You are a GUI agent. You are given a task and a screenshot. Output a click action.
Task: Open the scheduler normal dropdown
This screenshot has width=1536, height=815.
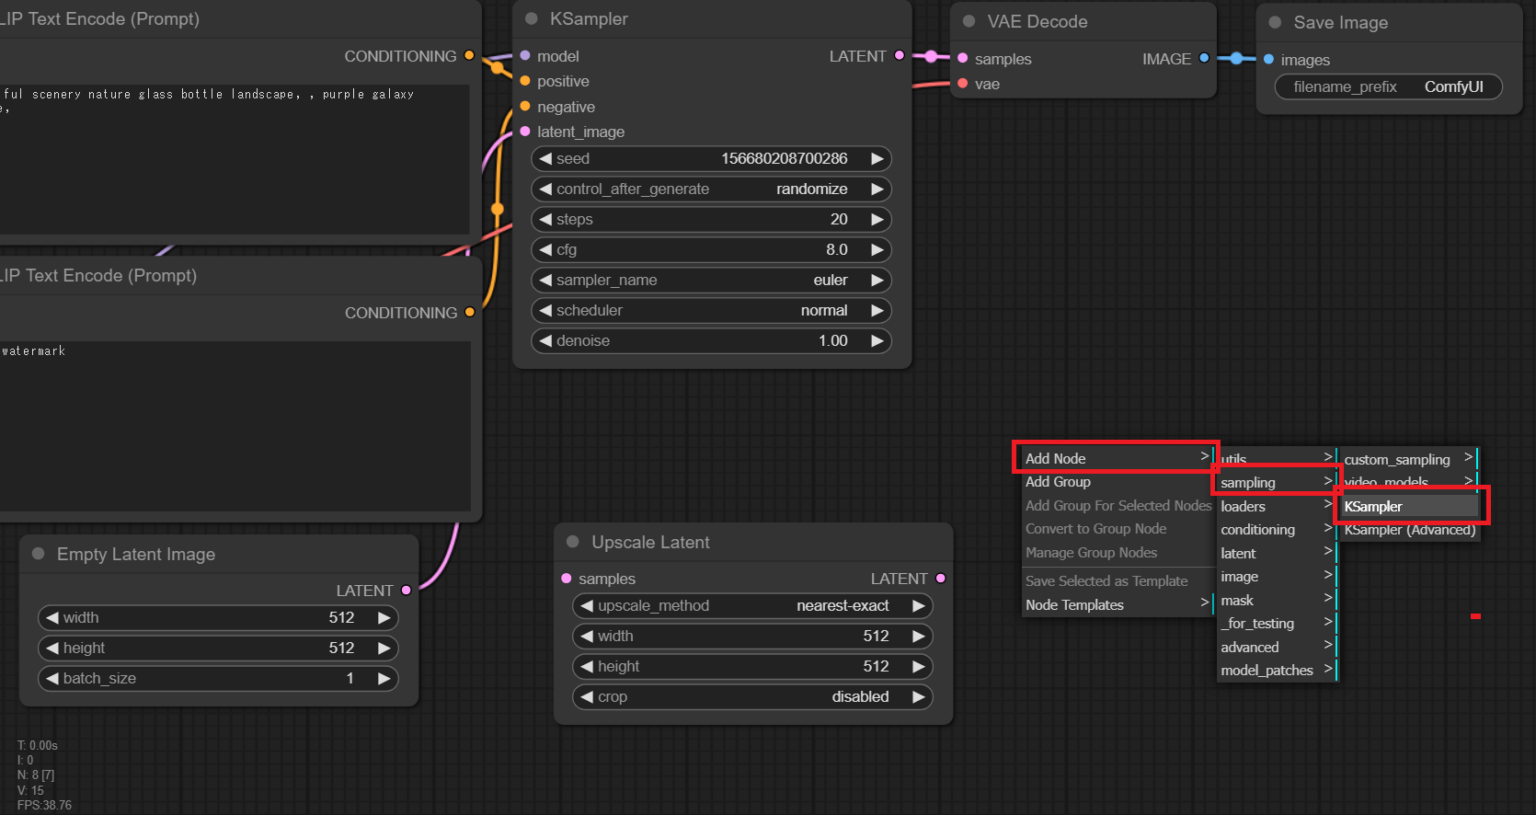click(711, 311)
